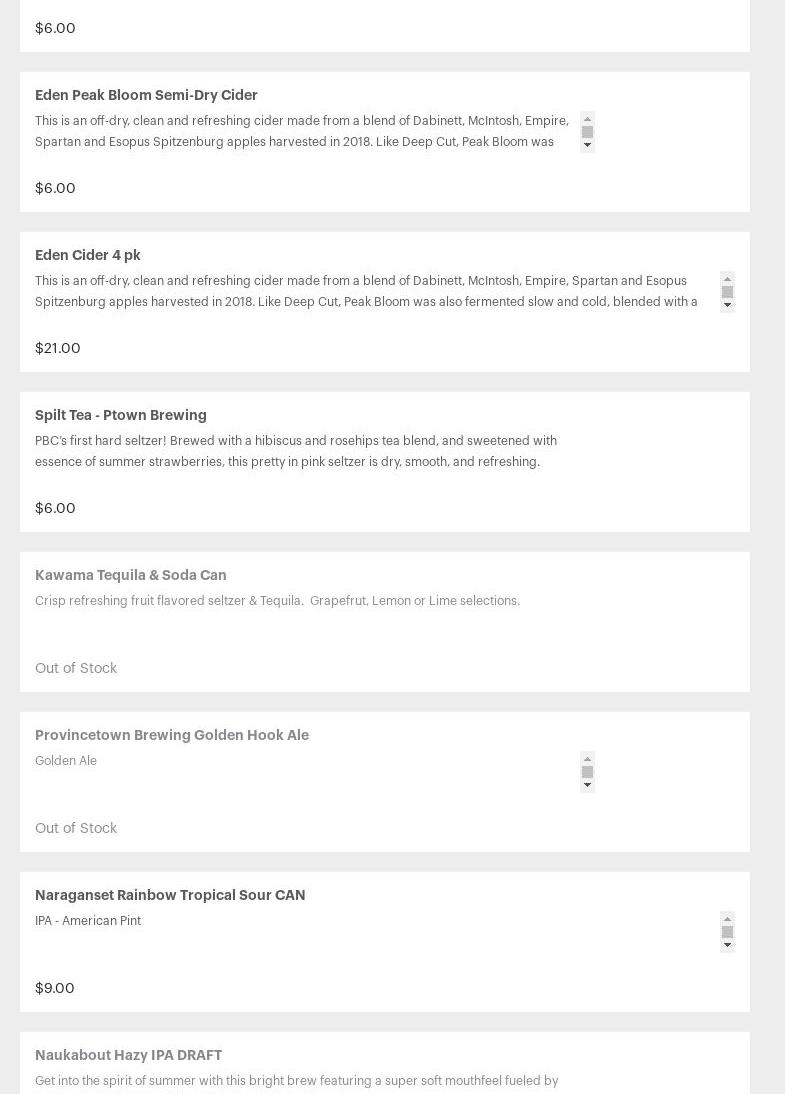
Task: Click the $21.00 price on Eden Cider
Action: click(x=58, y=347)
